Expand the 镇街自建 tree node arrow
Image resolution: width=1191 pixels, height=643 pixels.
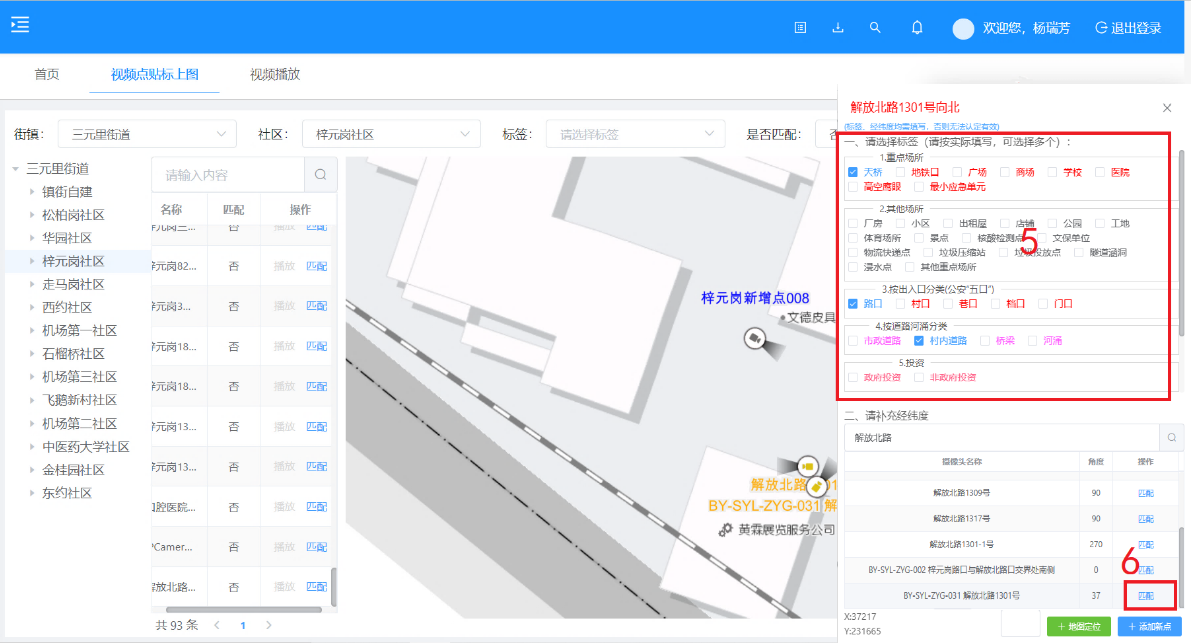pos(32,192)
